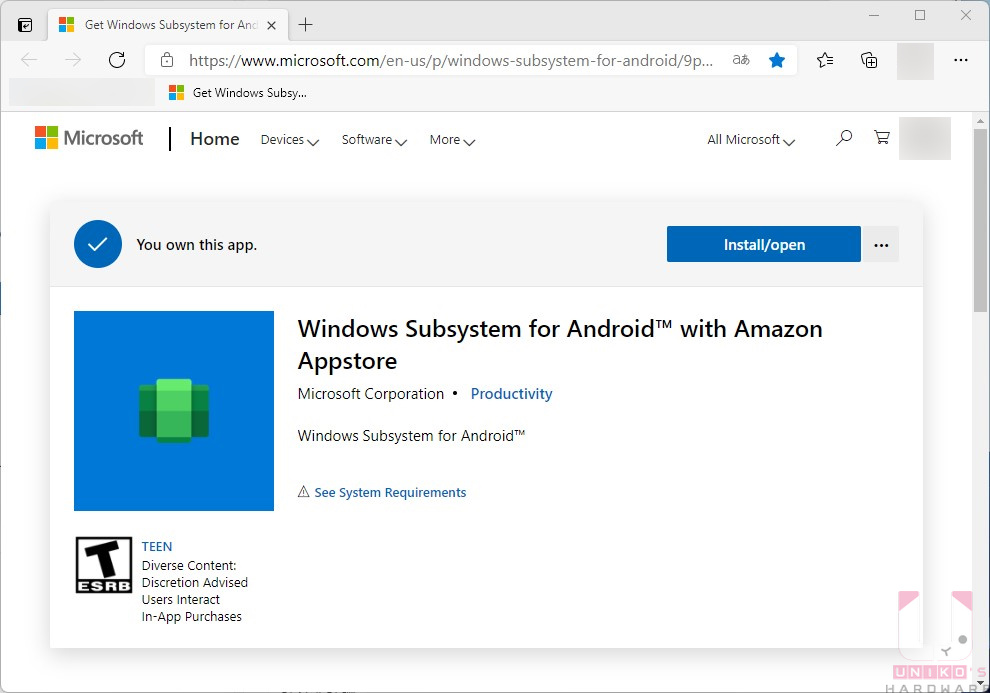This screenshot has height=693, width=990.
Task: Maximize the browser window
Action: click(x=920, y=15)
